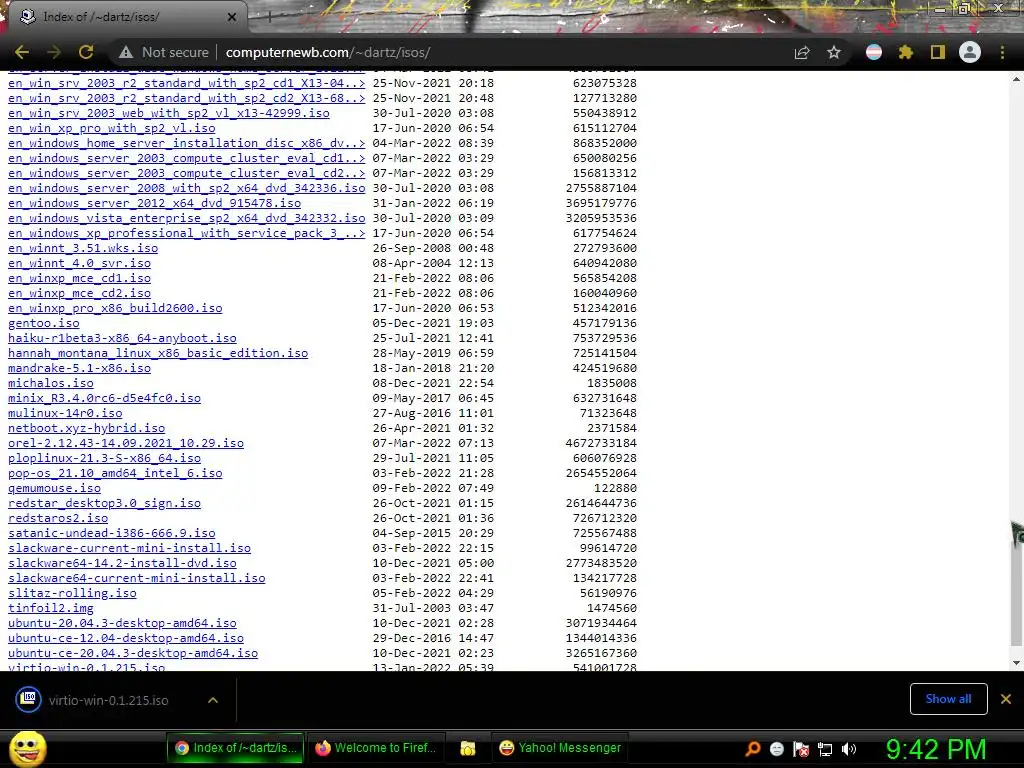Open haiku-r1beta3-x86_64-anyboot.iso link
The height and width of the screenshot is (768, 1024).
point(122,338)
